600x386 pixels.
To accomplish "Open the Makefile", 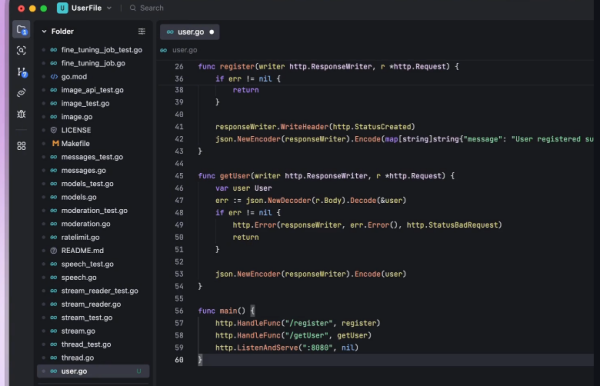I will coord(75,143).
